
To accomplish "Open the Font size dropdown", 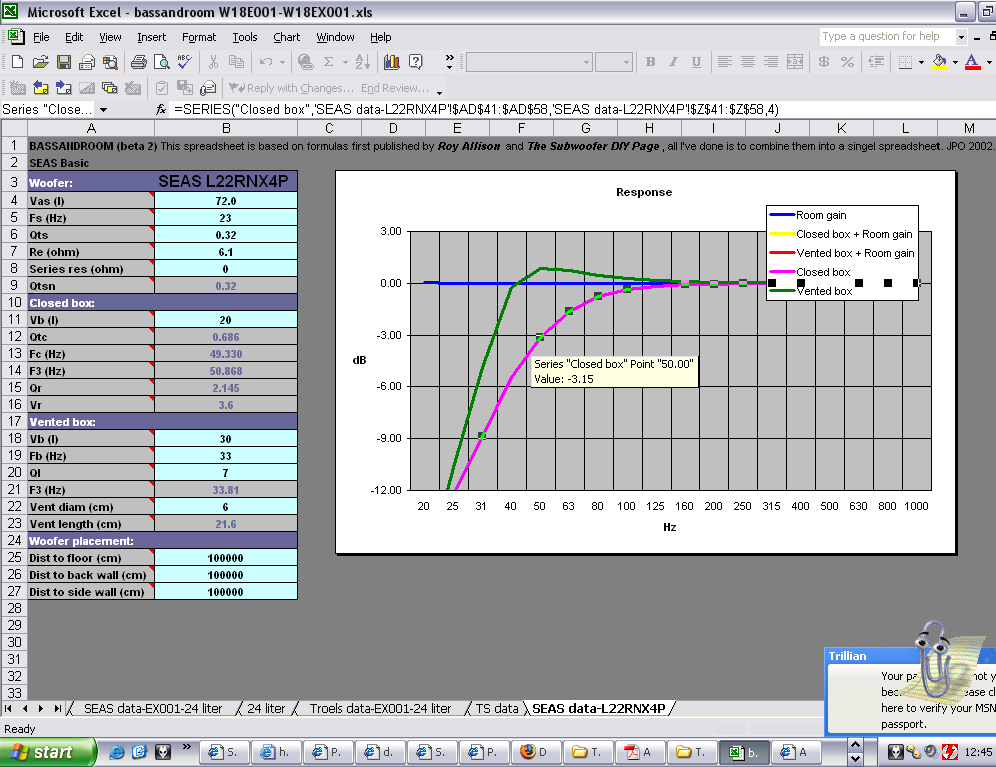I will click(x=626, y=62).
